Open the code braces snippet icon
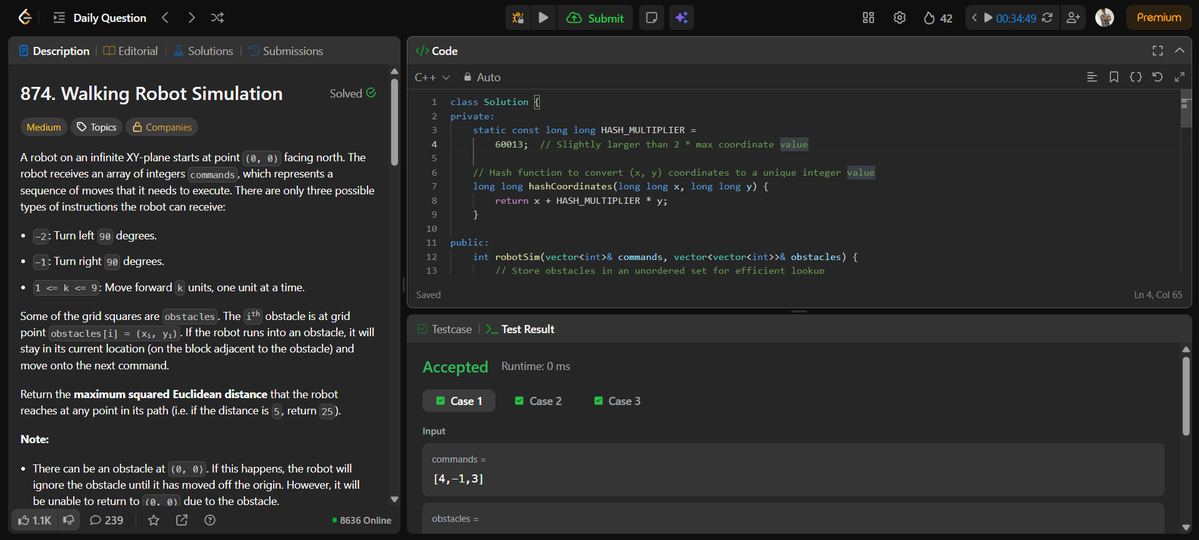This screenshot has width=1199, height=540. point(1136,77)
